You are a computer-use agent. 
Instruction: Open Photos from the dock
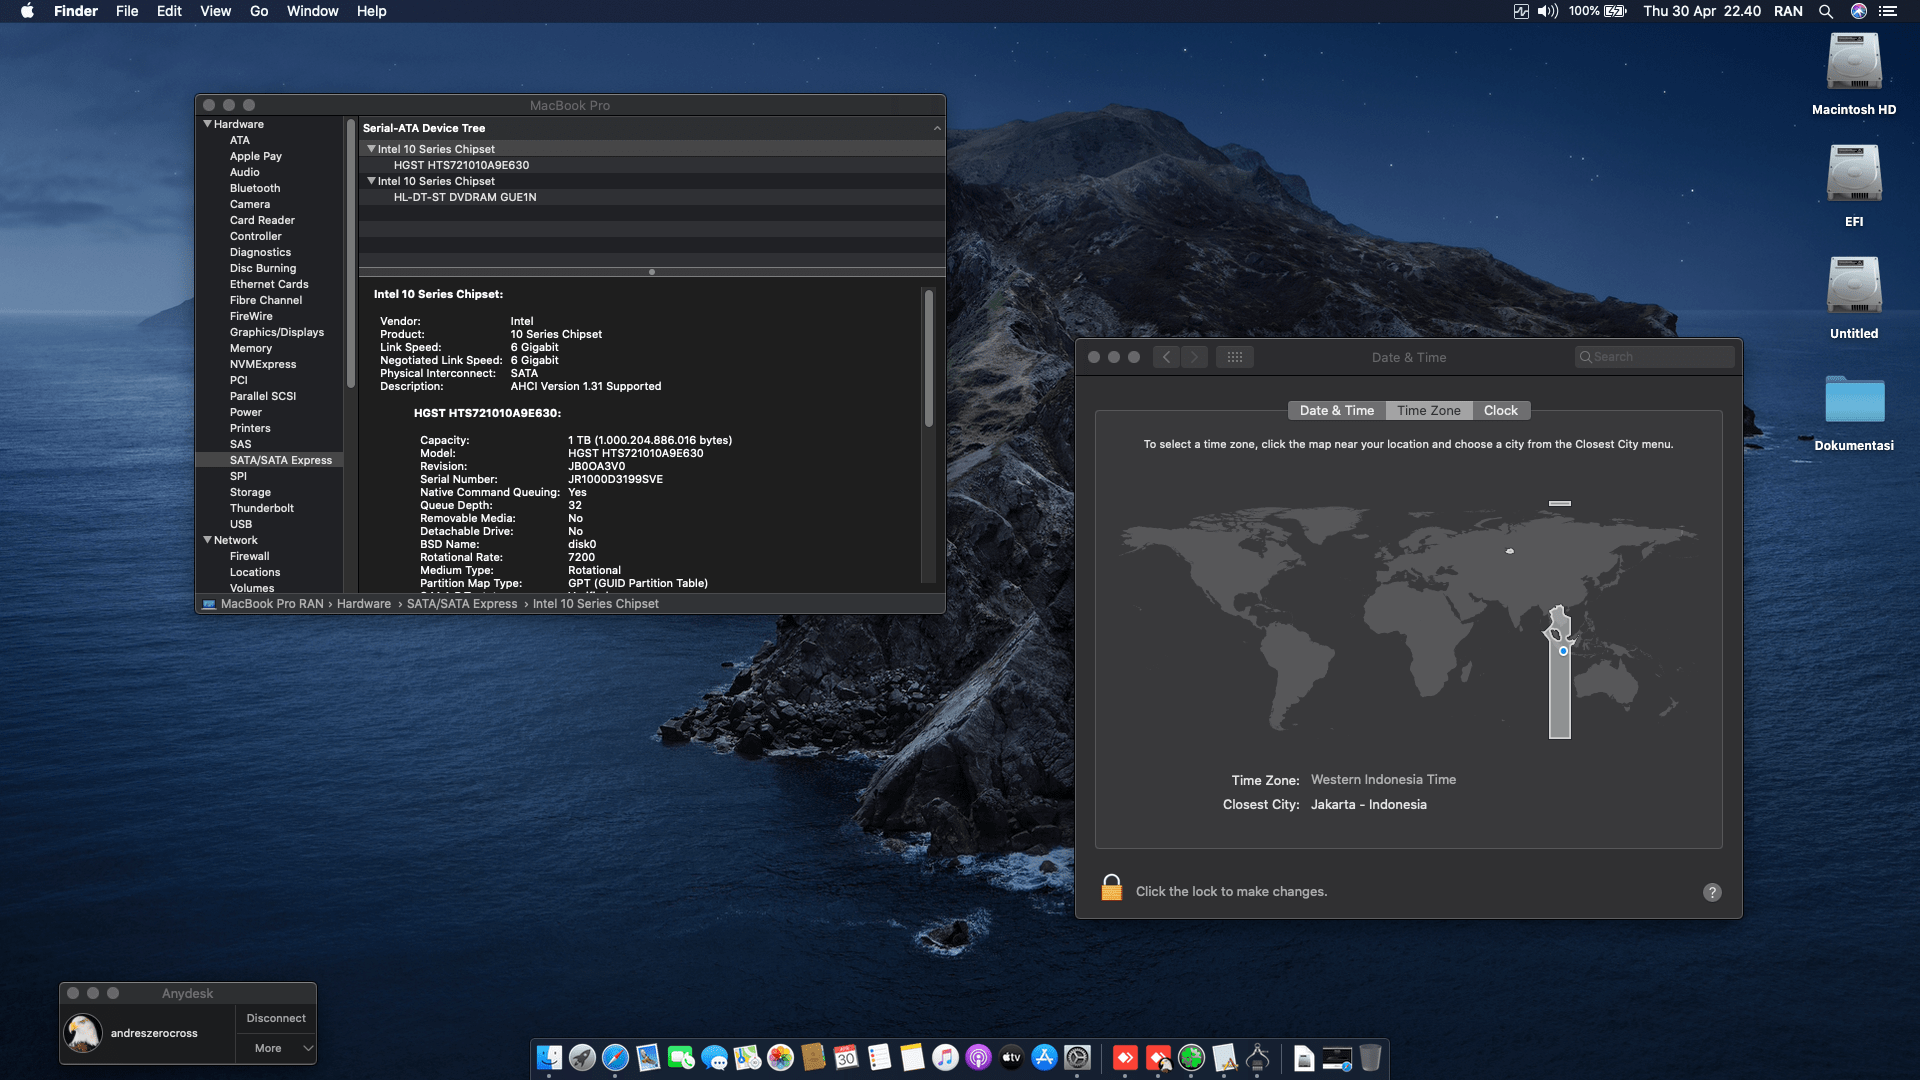pyautogui.click(x=780, y=1057)
